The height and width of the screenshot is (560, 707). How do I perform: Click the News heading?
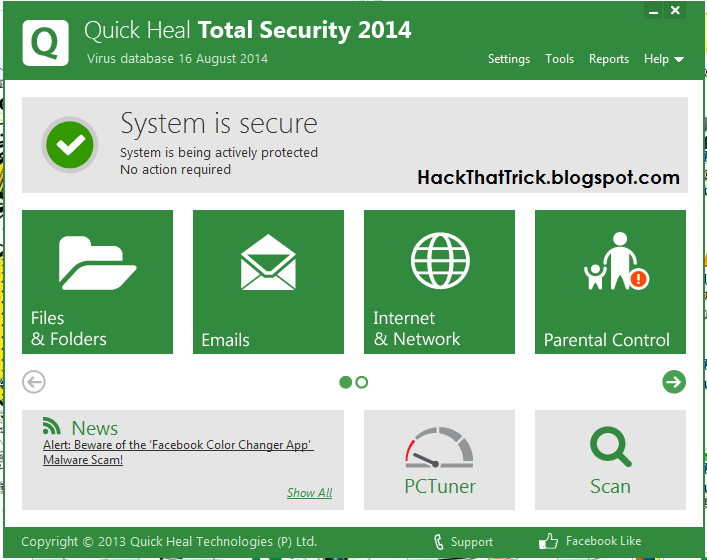pos(95,428)
